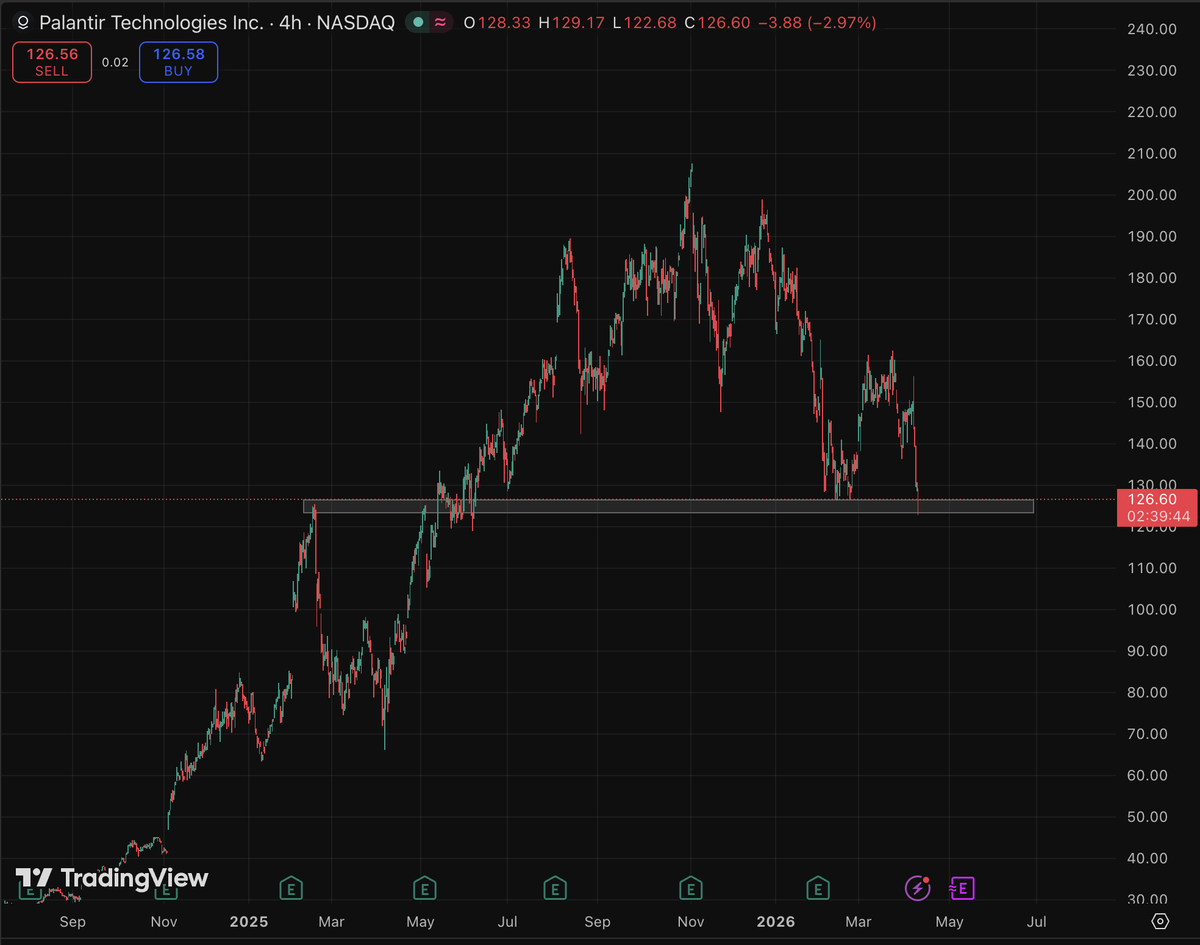1200x945 pixels.
Task: Click the 70.00 price scale label
Action: [x=1147, y=733]
